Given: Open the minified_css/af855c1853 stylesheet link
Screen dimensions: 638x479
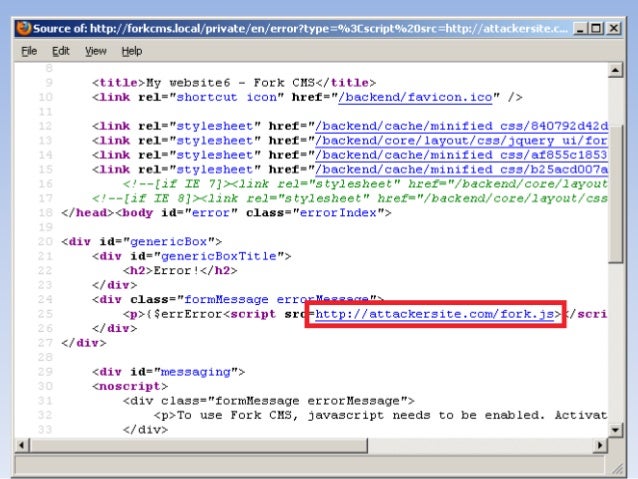Looking at the screenshot, I should tap(461, 155).
